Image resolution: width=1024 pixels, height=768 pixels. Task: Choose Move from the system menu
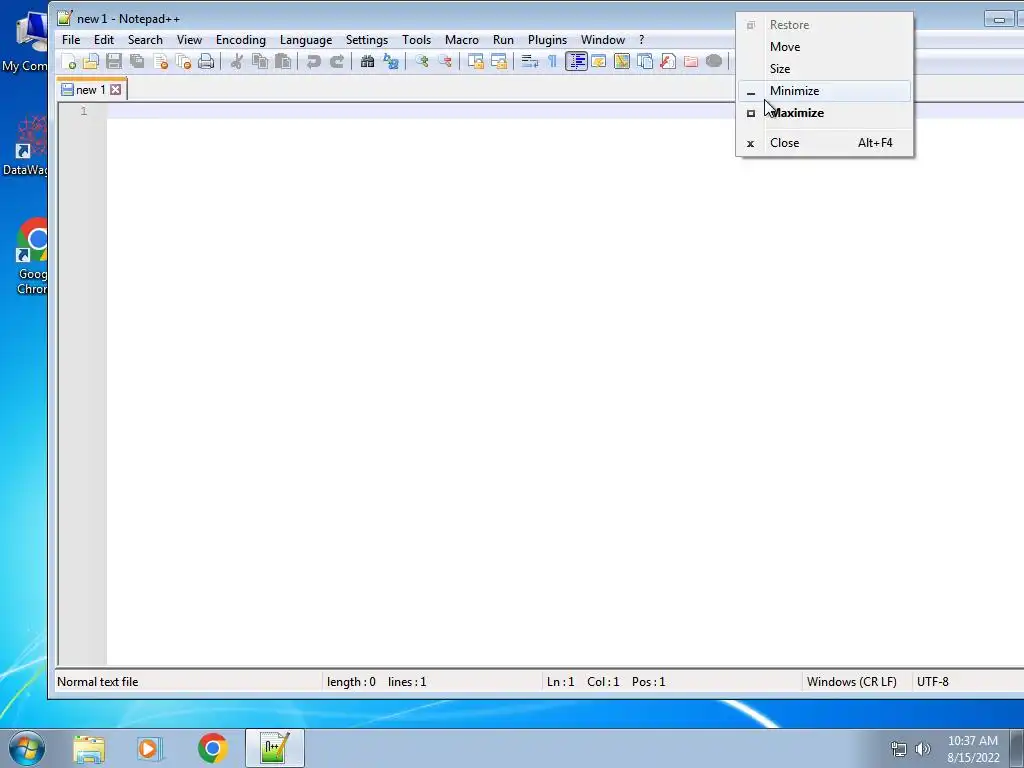(x=824, y=47)
